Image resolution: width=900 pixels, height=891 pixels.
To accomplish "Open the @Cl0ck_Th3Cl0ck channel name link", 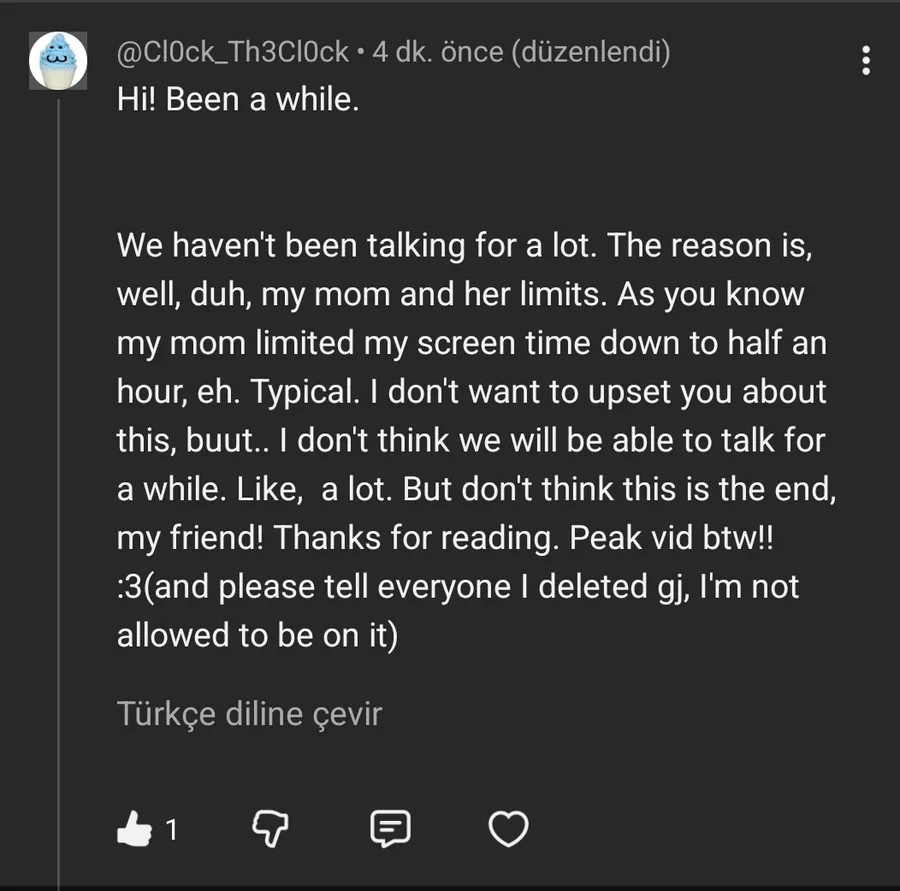I will click(233, 51).
